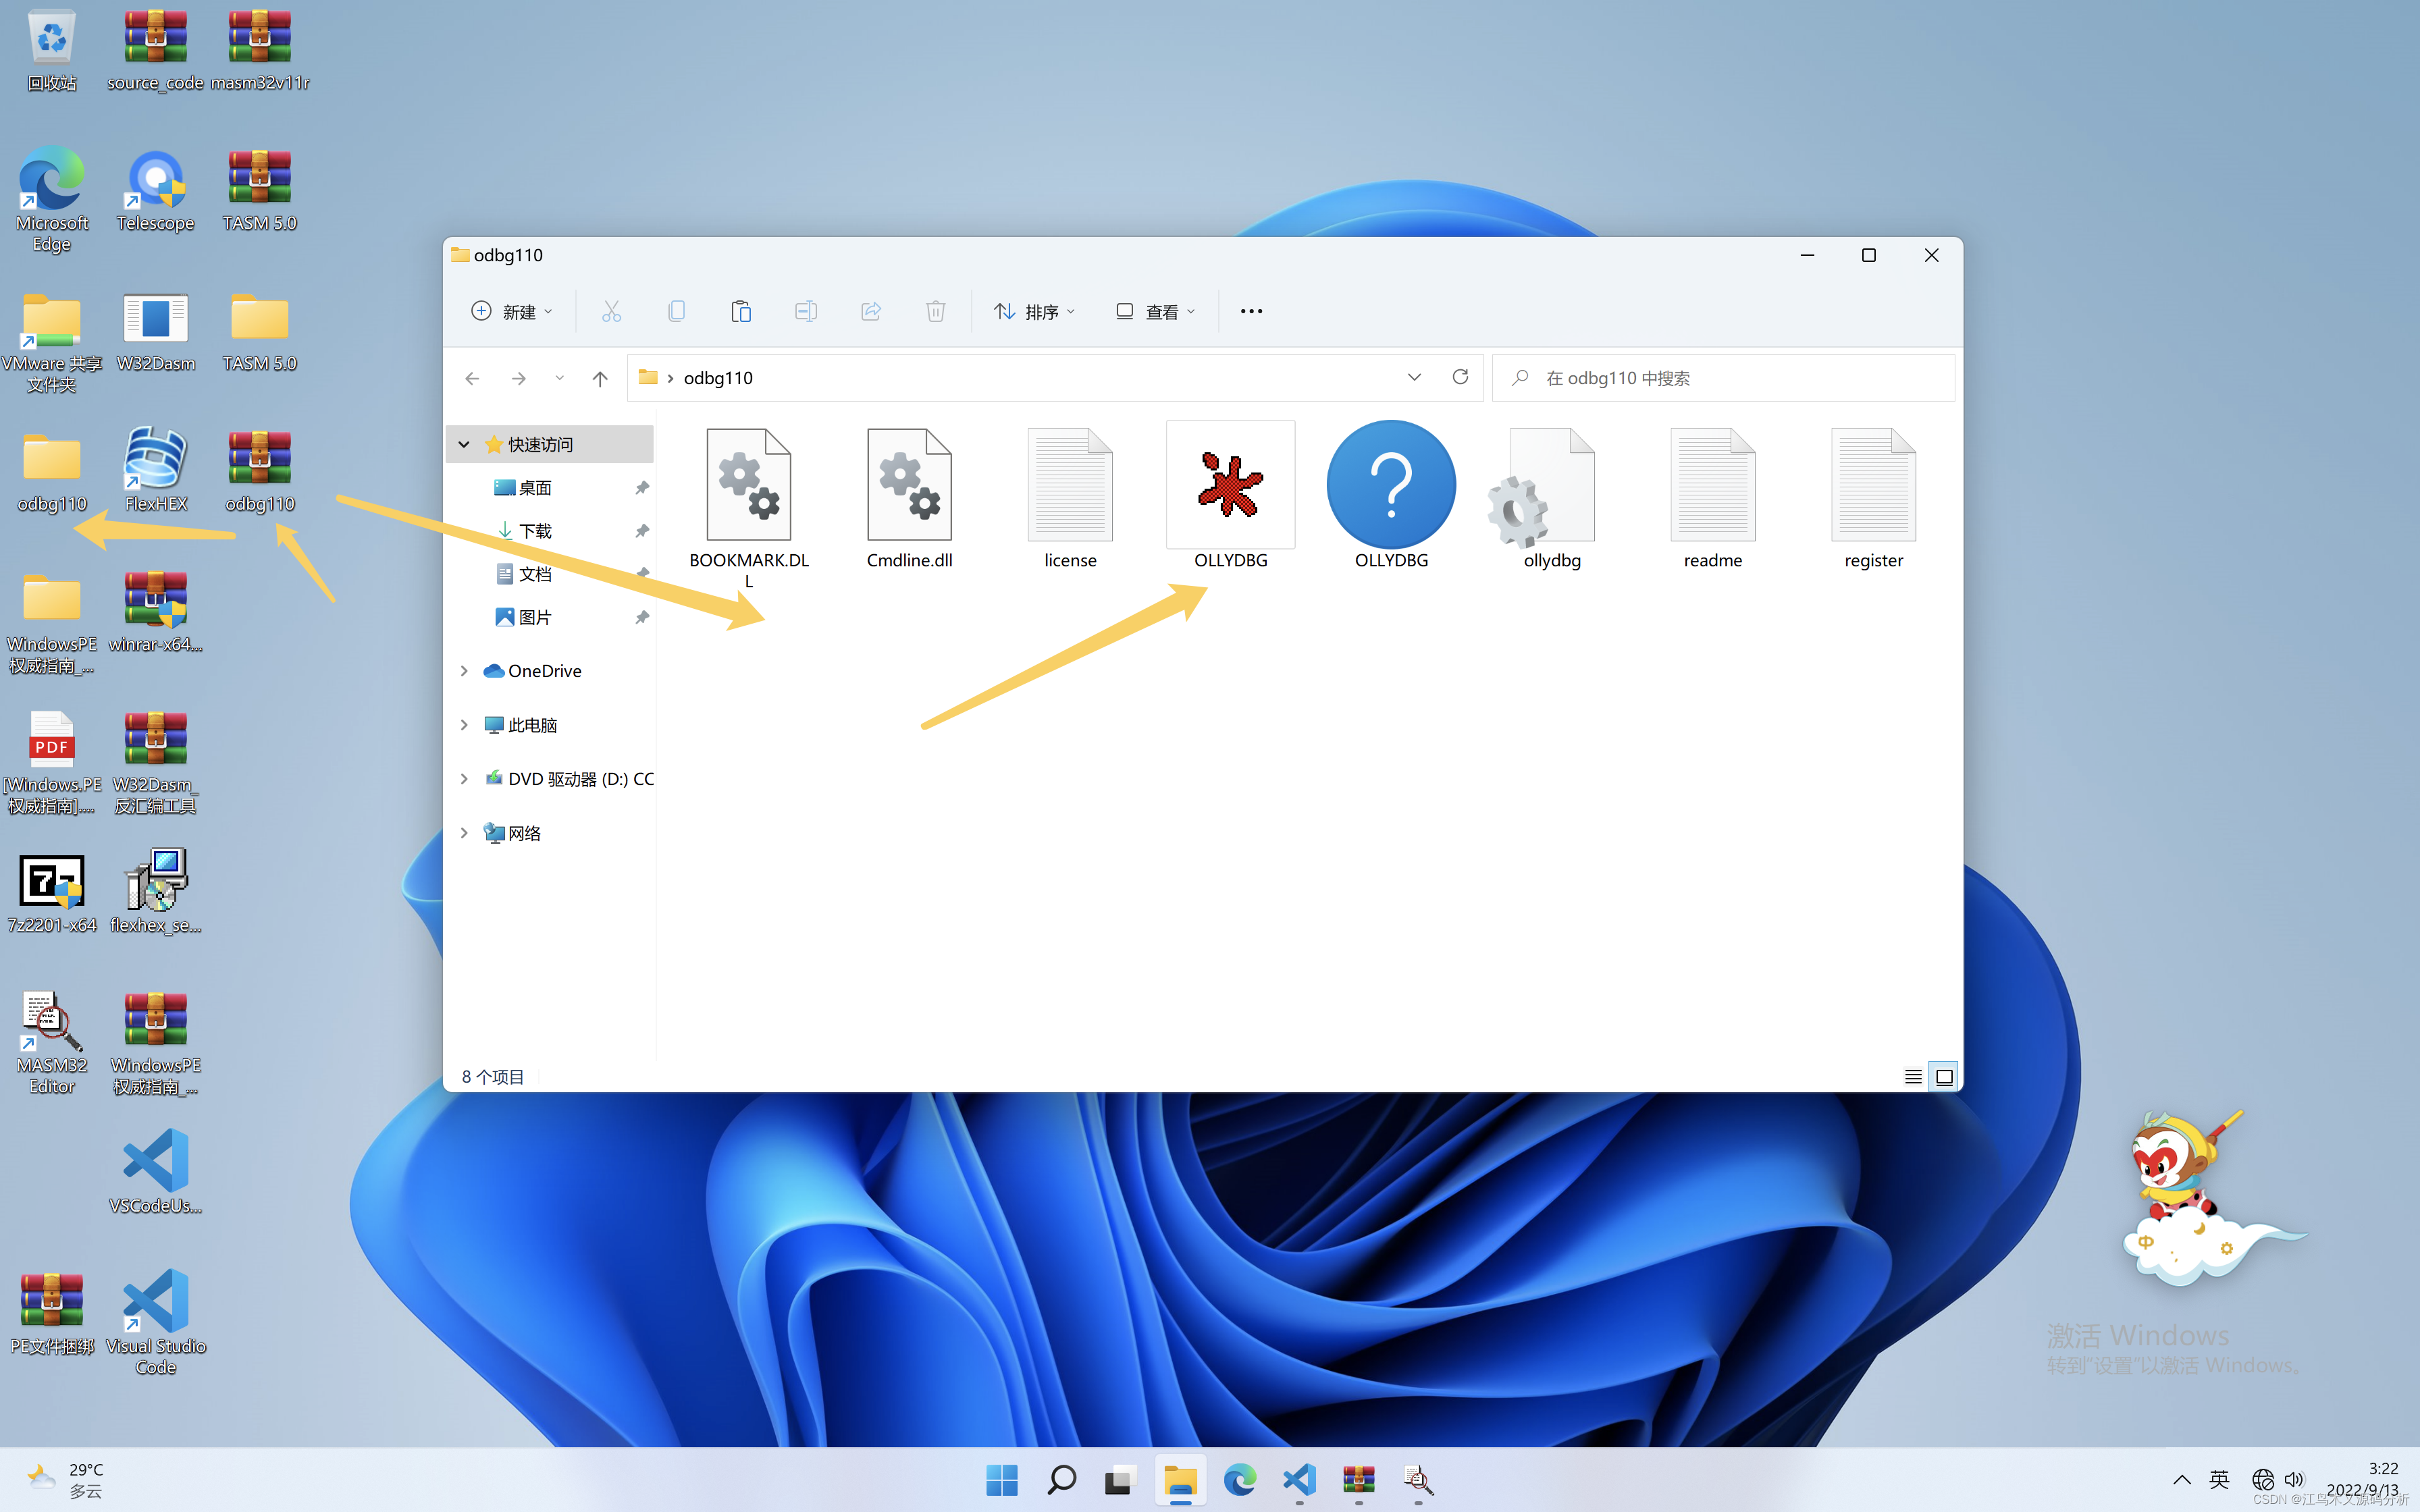Toggle the input language indicator 英
The image size is (2420, 1512).
click(x=2219, y=1479)
